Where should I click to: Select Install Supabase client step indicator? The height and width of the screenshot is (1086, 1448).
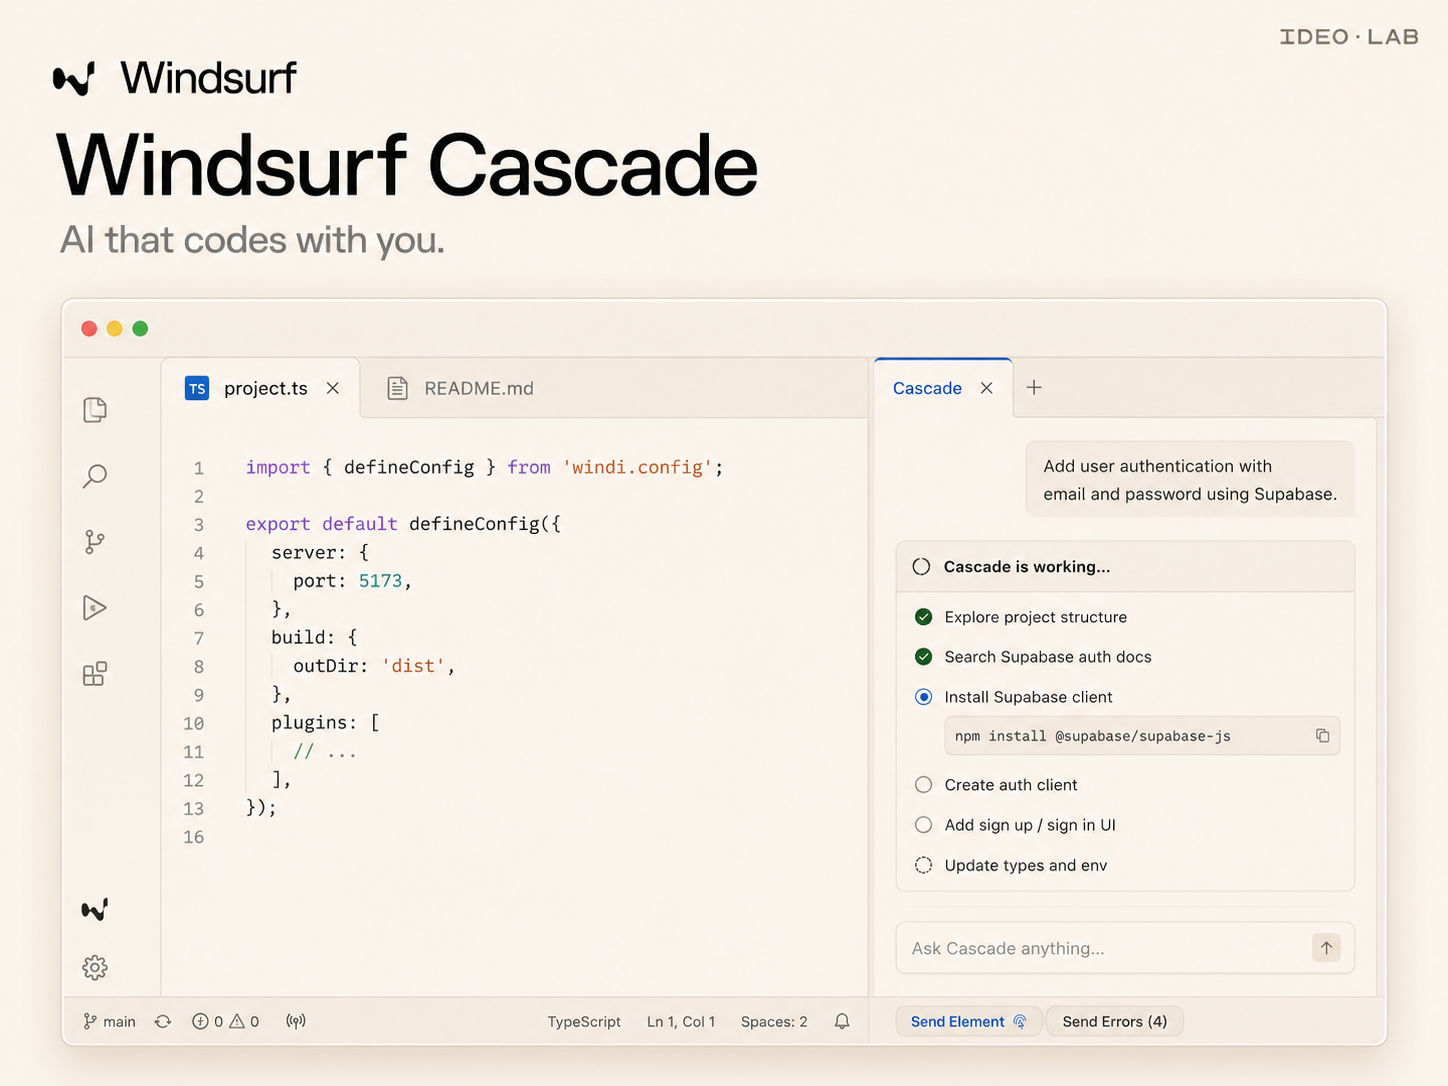924,697
